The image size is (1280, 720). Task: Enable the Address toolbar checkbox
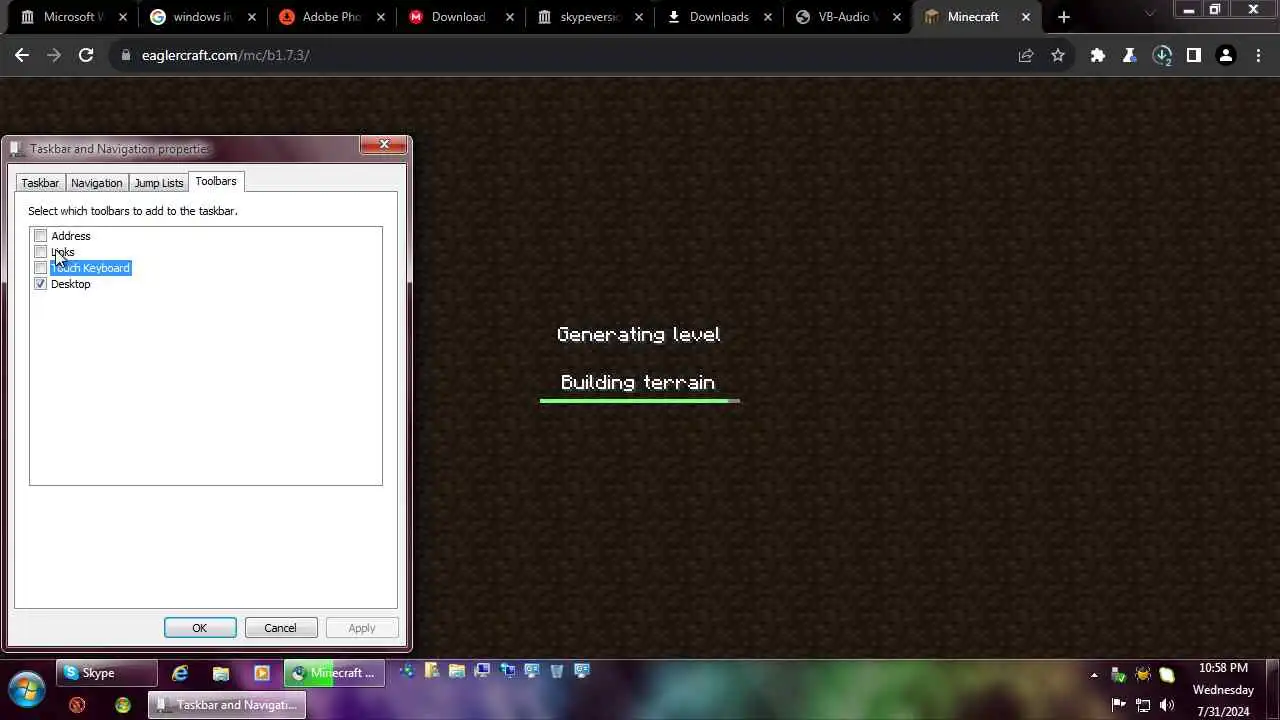pyautogui.click(x=40, y=236)
